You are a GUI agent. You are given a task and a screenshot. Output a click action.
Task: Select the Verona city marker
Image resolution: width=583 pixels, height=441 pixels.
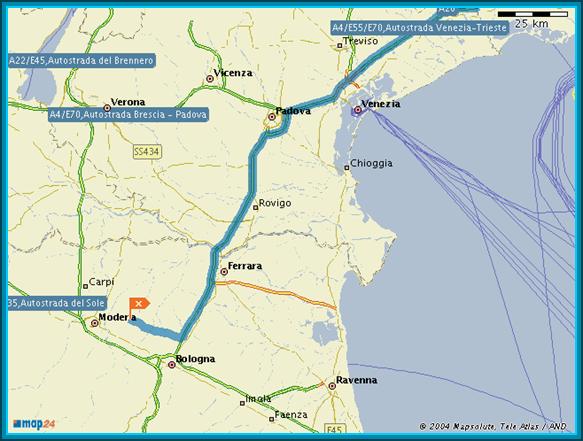click(x=107, y=108)
